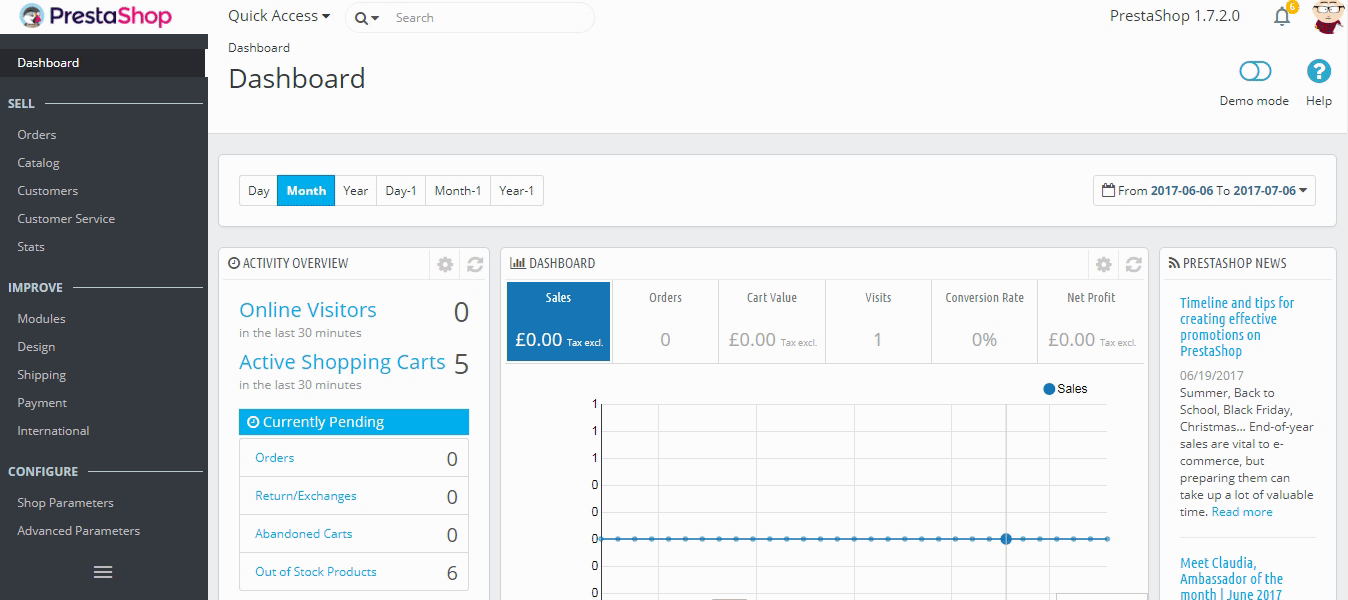Toggle the Demo mode switch
Viewport: 1348px width, 600px height.
(1254, 72)
